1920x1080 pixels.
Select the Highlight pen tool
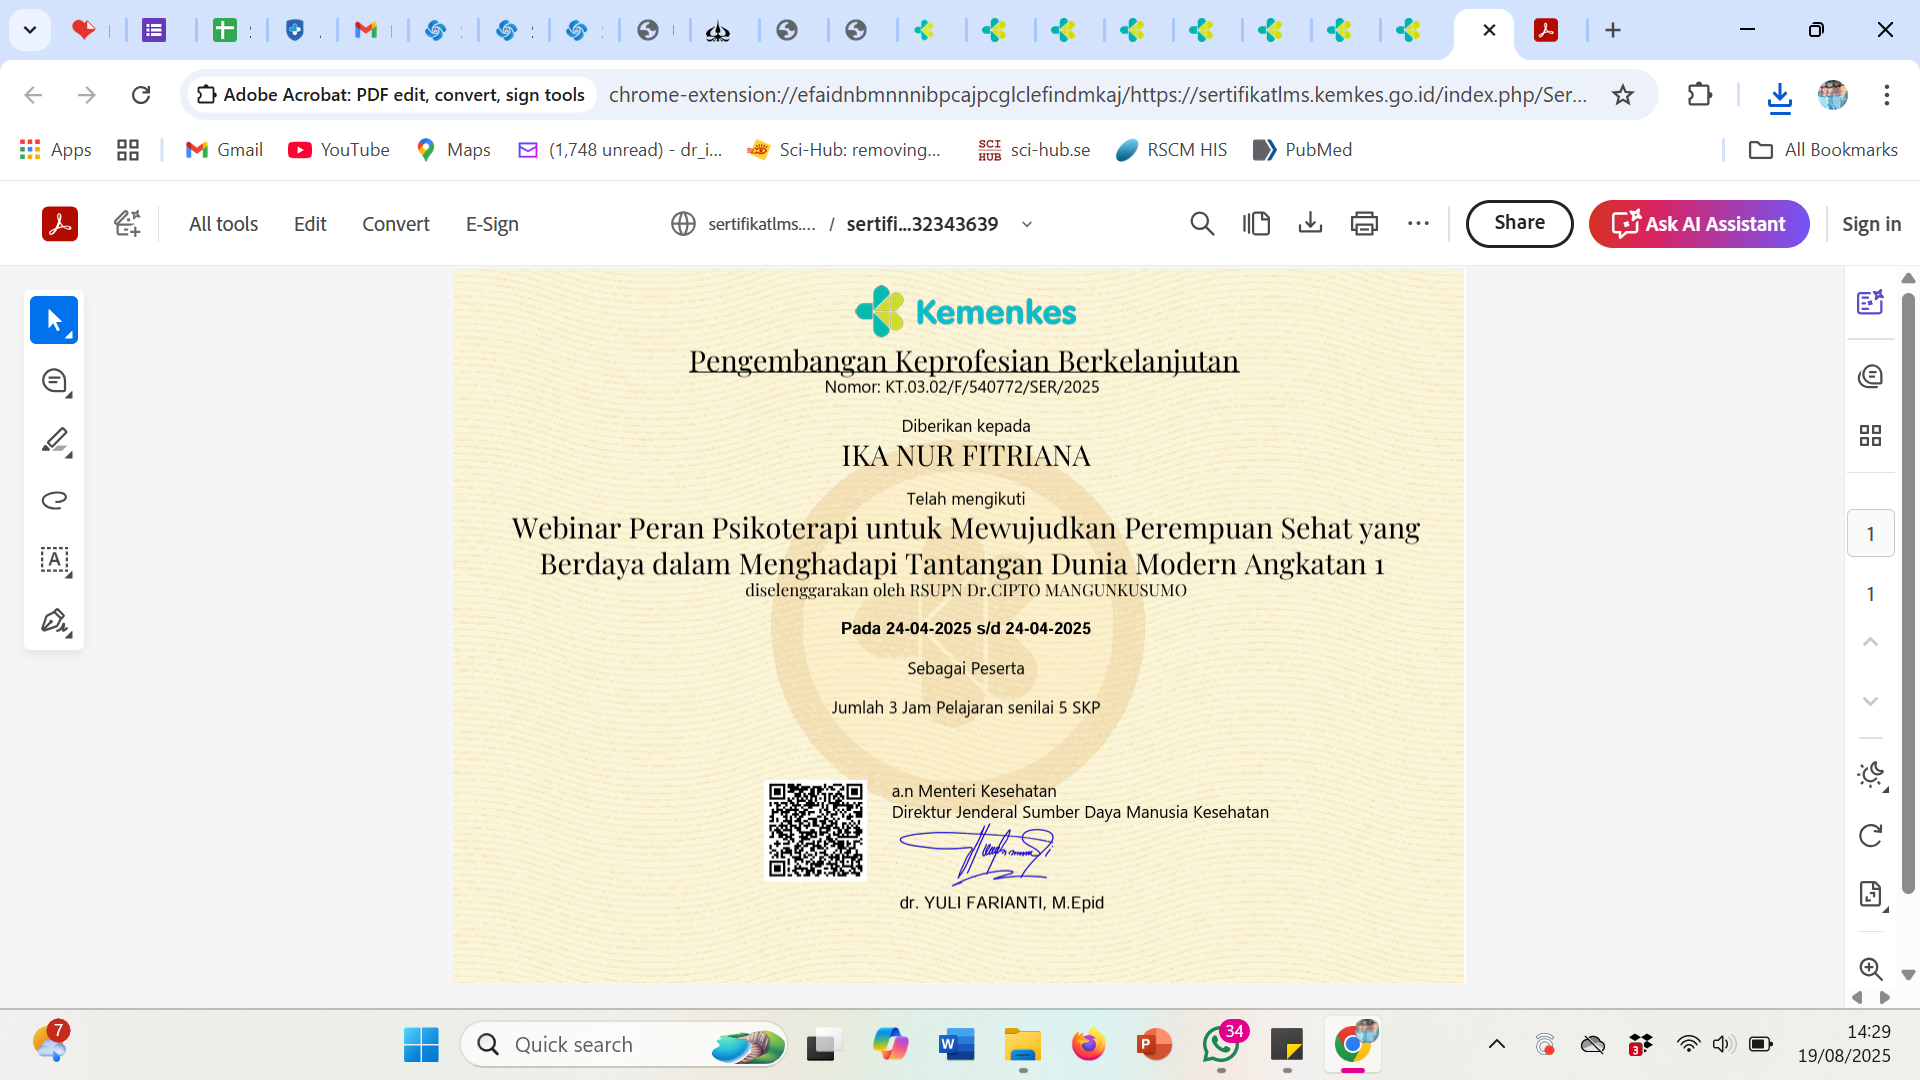[x=54, y=440]
